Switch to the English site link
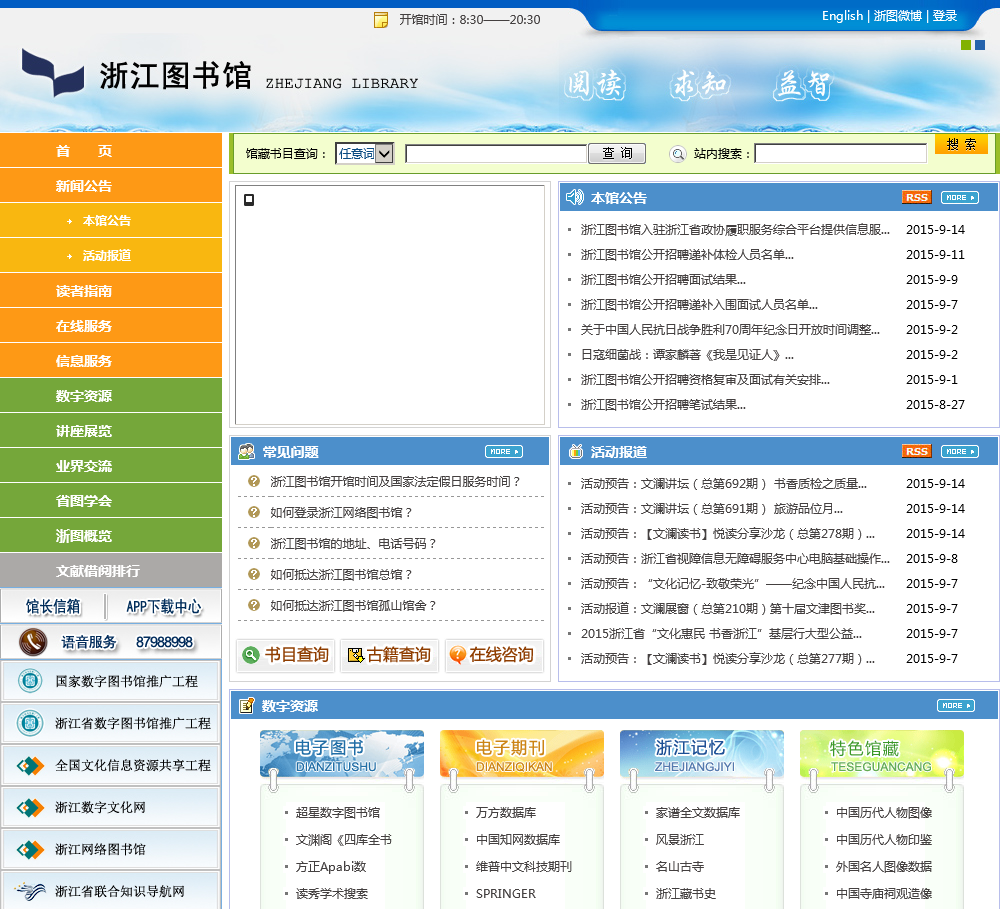Screen dimensions: 1000x909 [x=842, y=16]
